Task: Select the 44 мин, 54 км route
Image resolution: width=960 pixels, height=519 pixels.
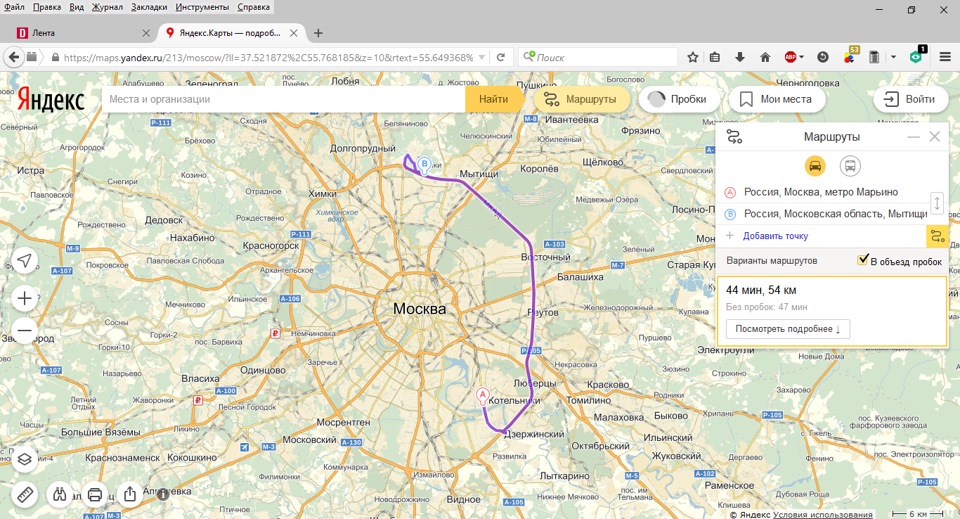Action: pyautogui.click(x=831, y=311)
